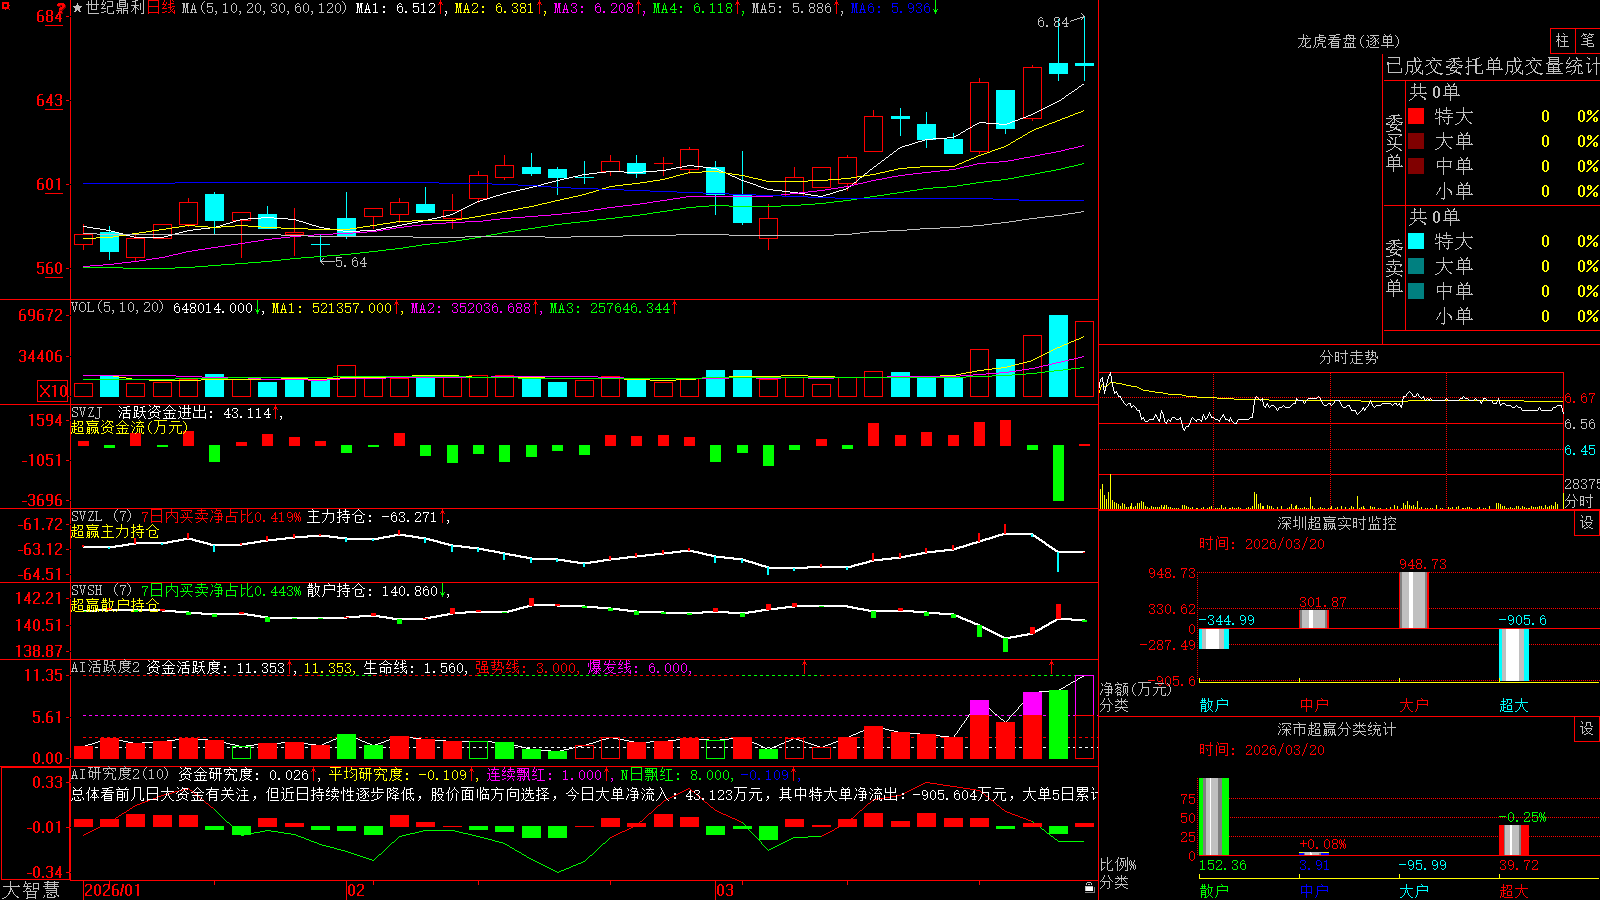
Task: Click the red 特大 buy order swatch
Action: coord(1416,116)
